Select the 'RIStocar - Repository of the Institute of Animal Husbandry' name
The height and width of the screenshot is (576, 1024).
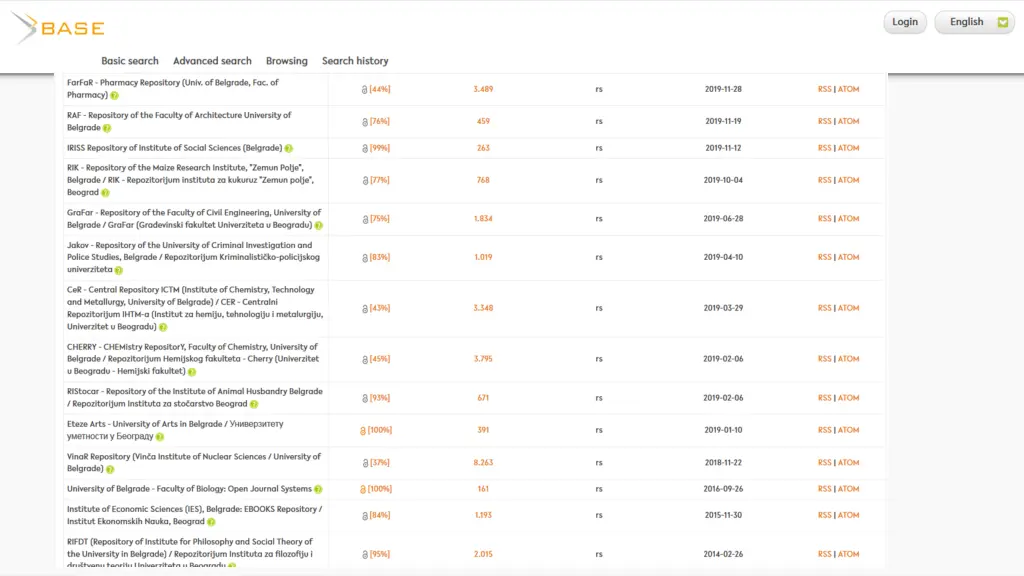[x=195, y=398]
